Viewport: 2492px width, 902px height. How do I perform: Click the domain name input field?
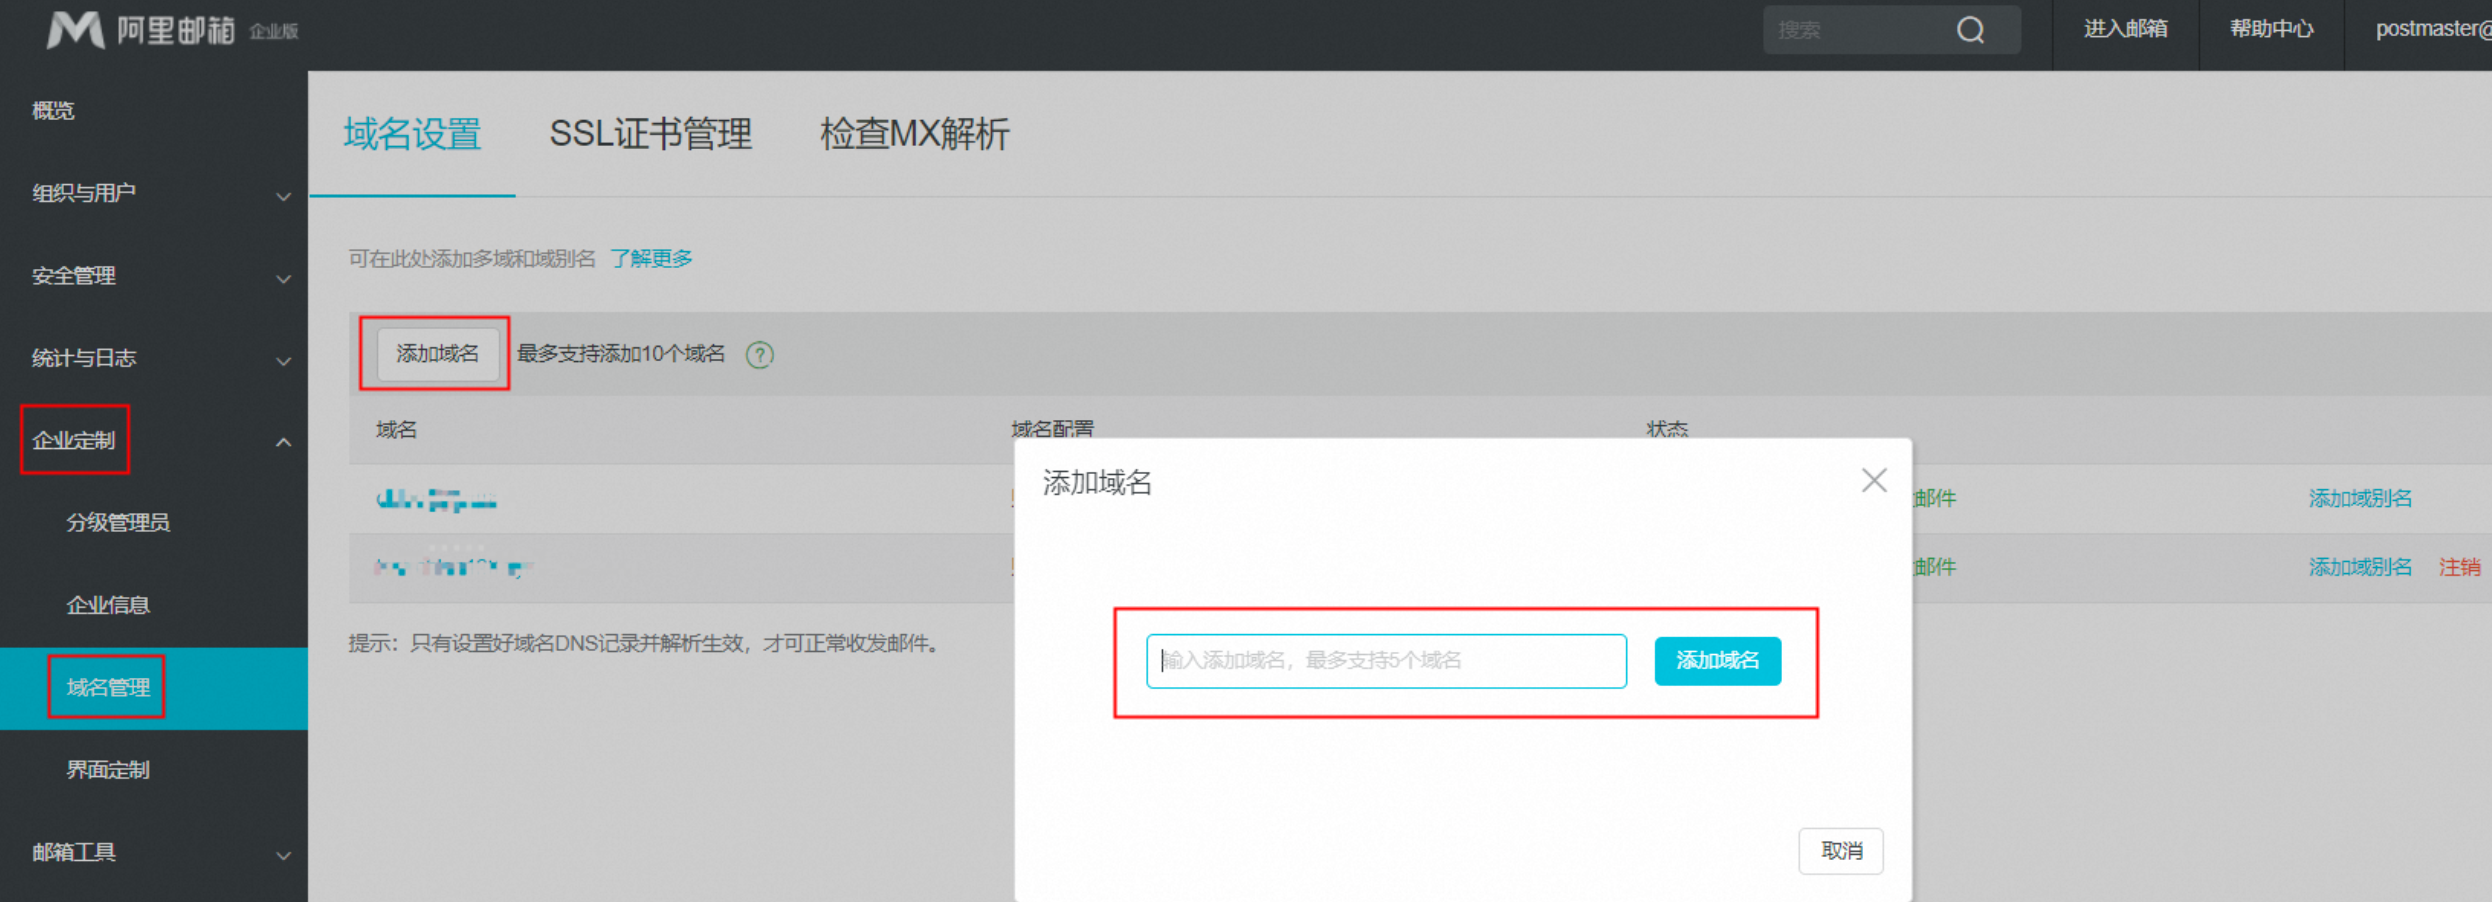point(1385,661)
